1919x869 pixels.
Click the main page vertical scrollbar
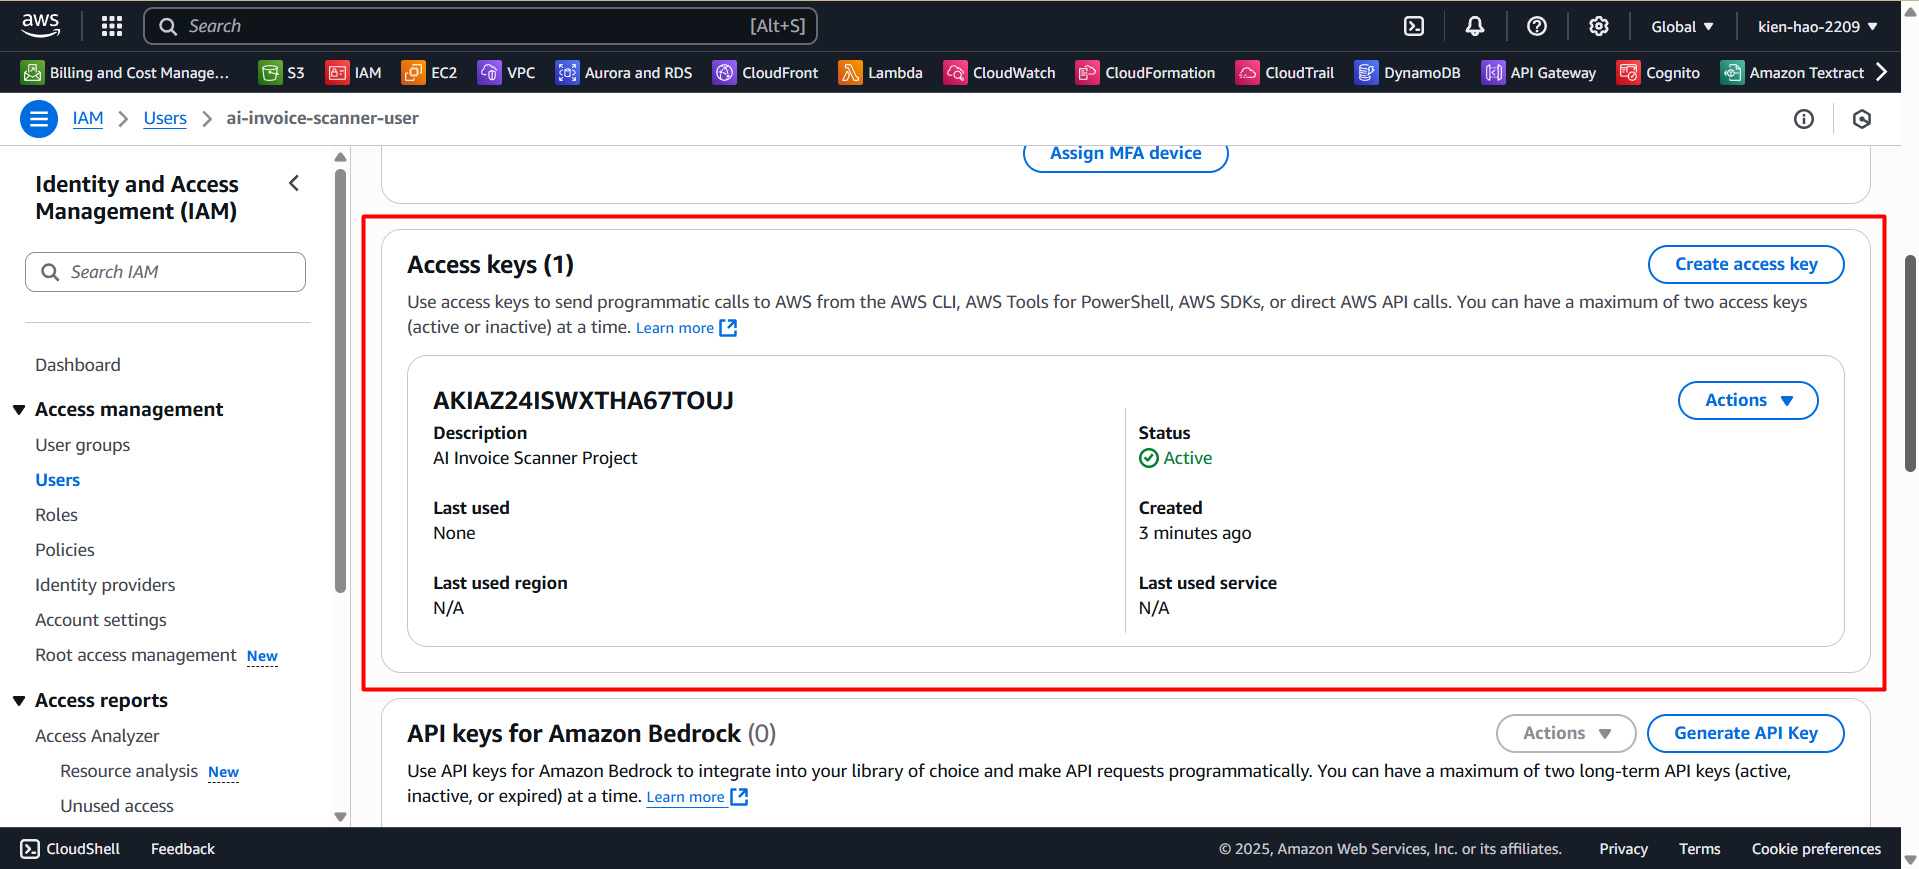1911,362
